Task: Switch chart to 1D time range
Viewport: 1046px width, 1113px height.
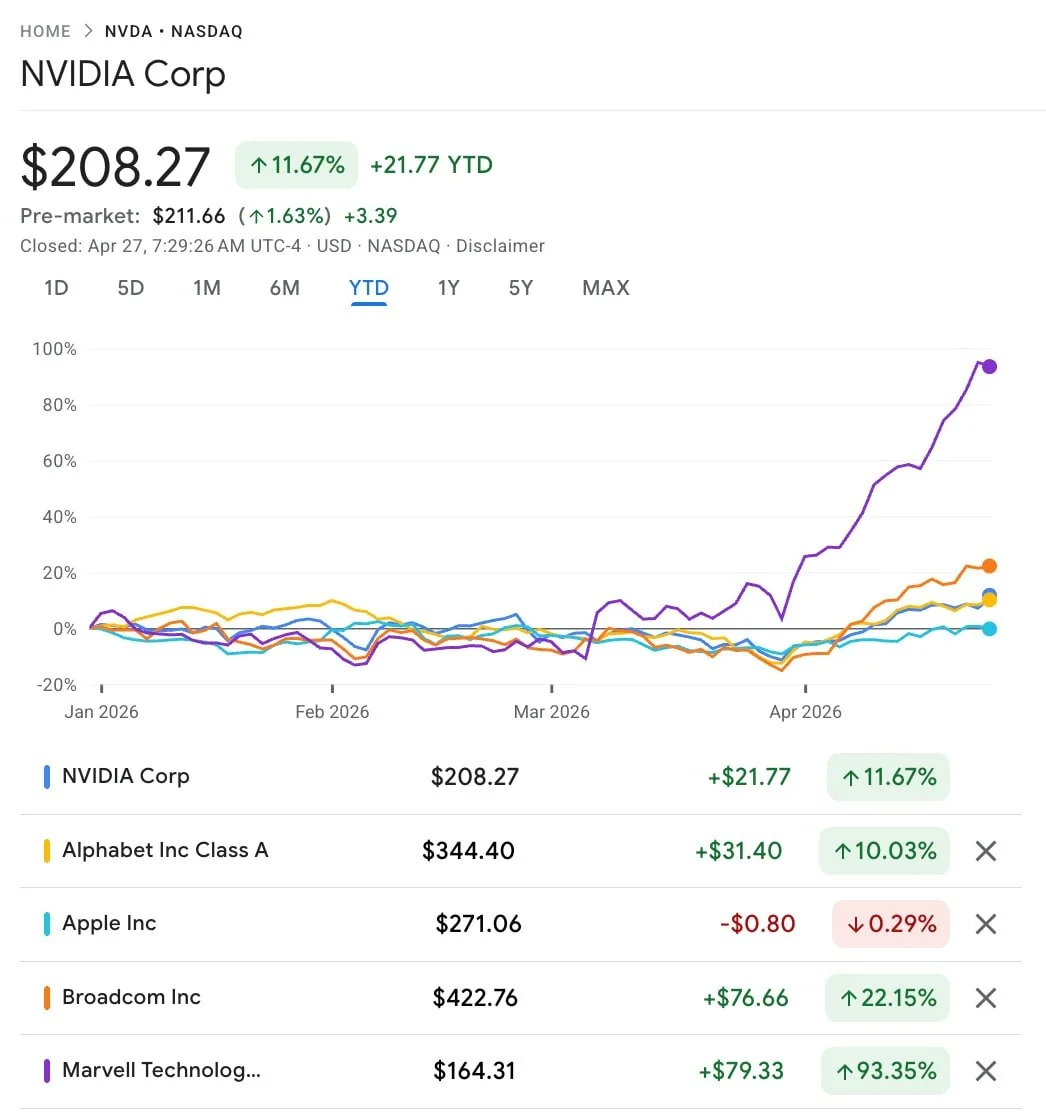Action: tap(56, 288)
